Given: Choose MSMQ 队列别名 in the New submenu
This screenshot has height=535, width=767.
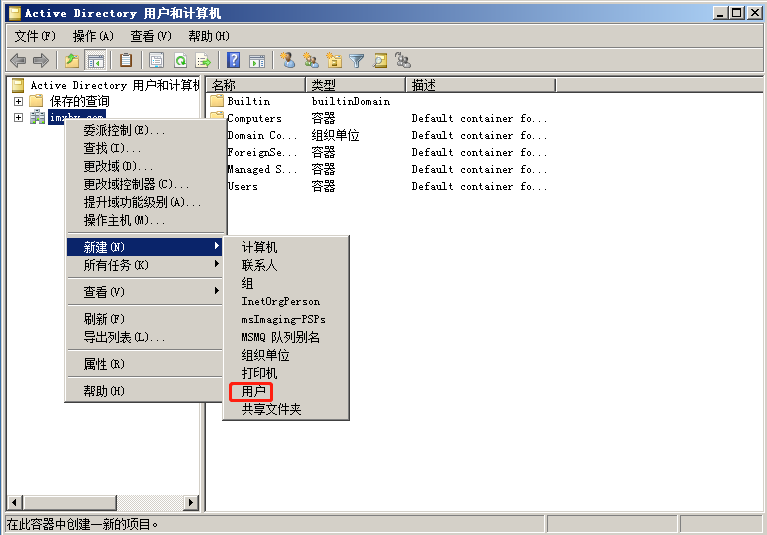Looking at the screenshot, I should [286, 337].
